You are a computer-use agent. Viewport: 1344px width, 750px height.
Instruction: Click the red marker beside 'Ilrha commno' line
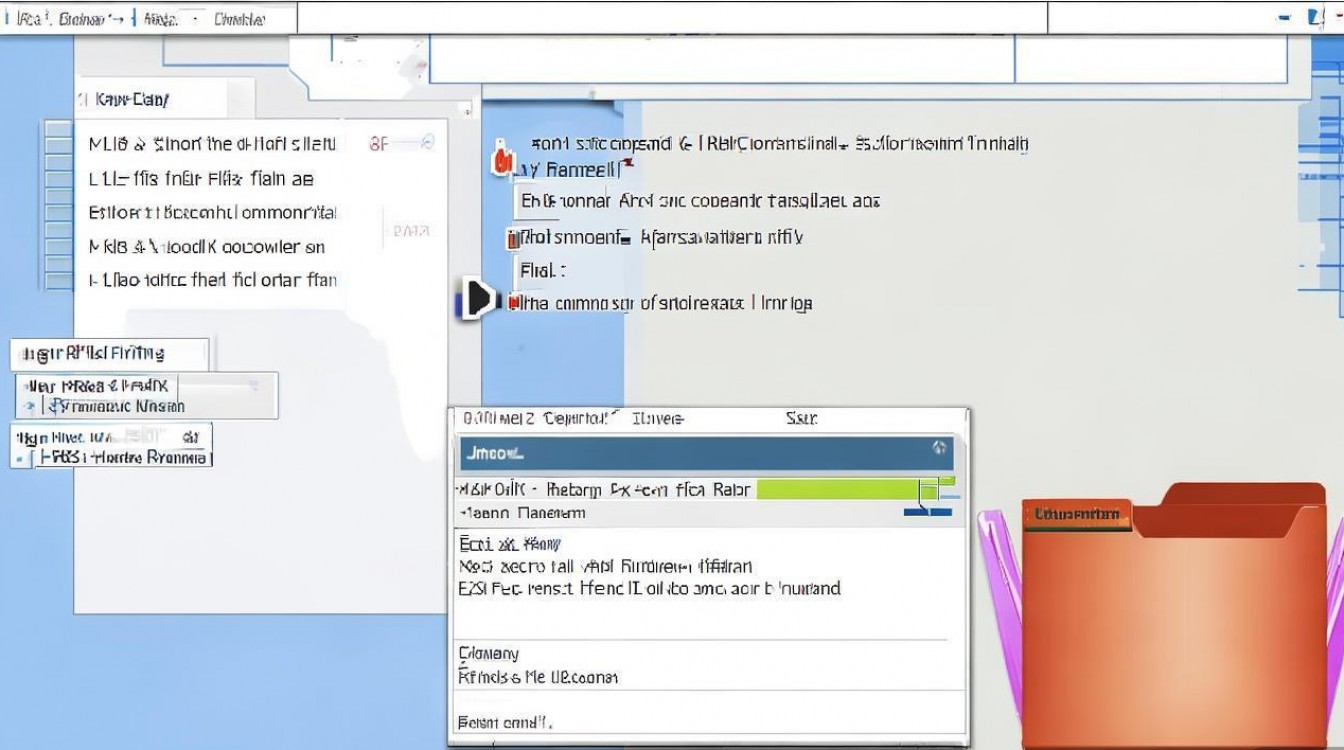pos(515,302)
